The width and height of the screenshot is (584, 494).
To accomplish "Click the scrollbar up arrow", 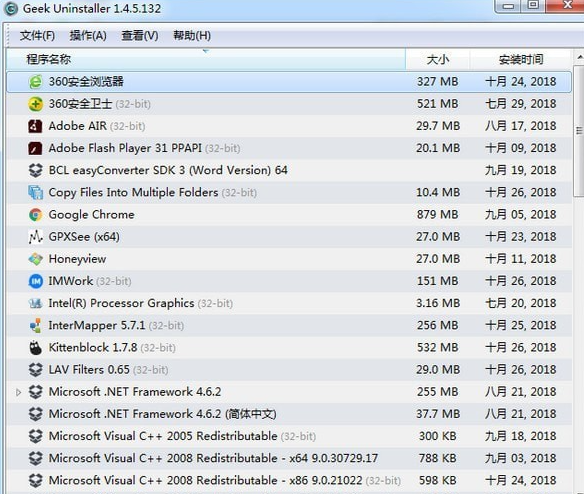I will (580, 57).
